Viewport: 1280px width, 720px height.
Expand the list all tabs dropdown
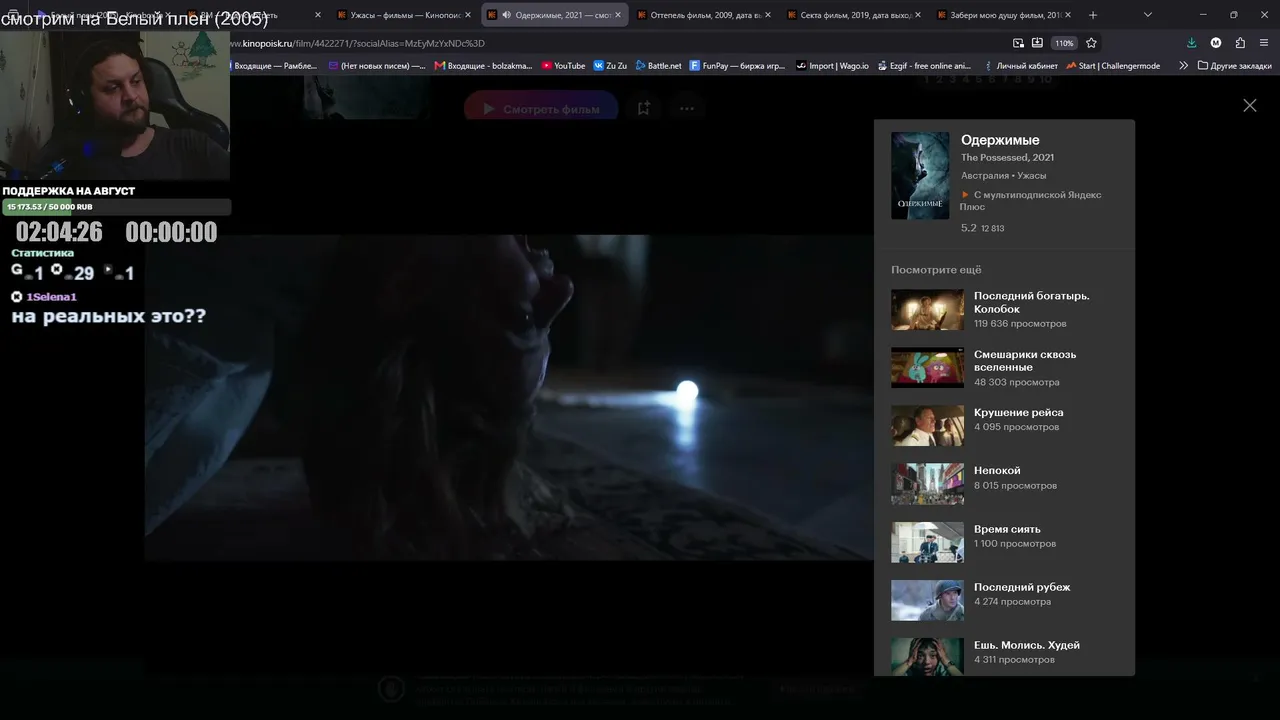1147,15
